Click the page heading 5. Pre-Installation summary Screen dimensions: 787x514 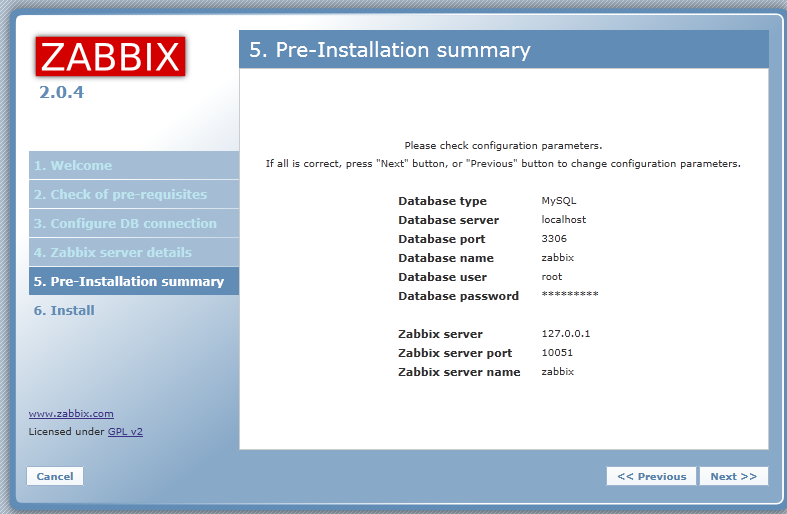tap(389, 50)
